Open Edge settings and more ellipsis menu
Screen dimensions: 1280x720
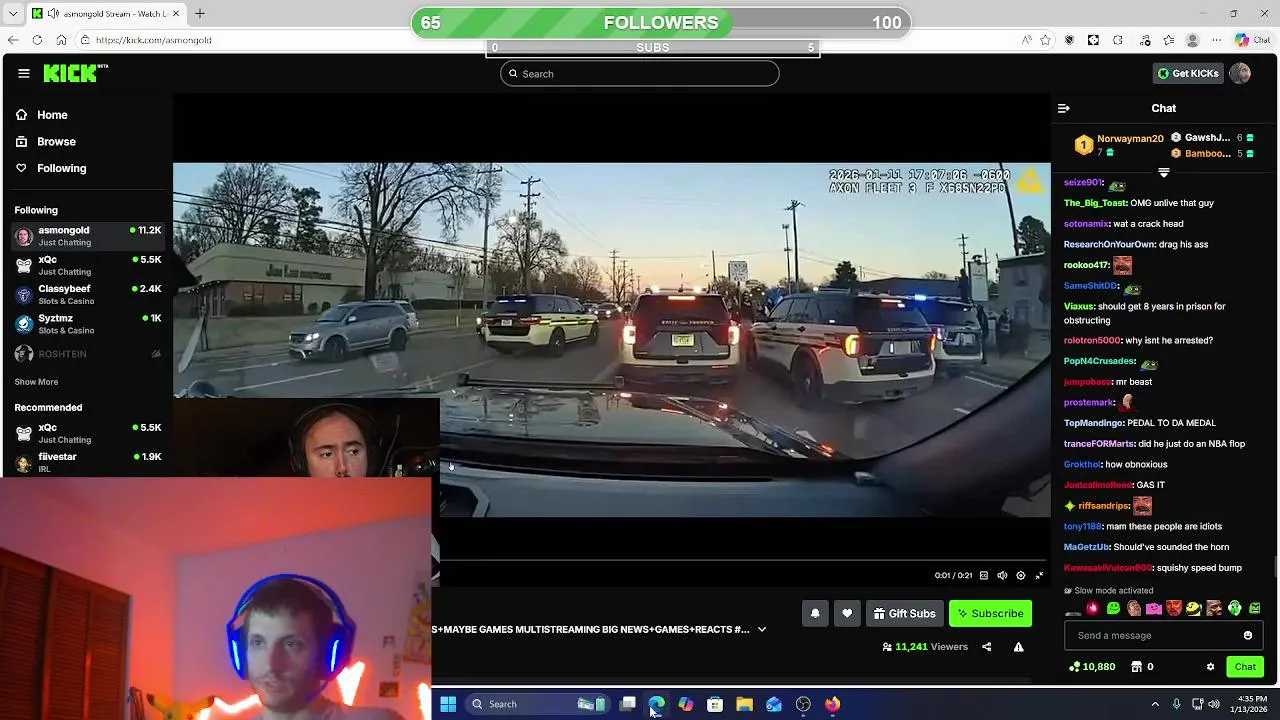(1217, 40)
